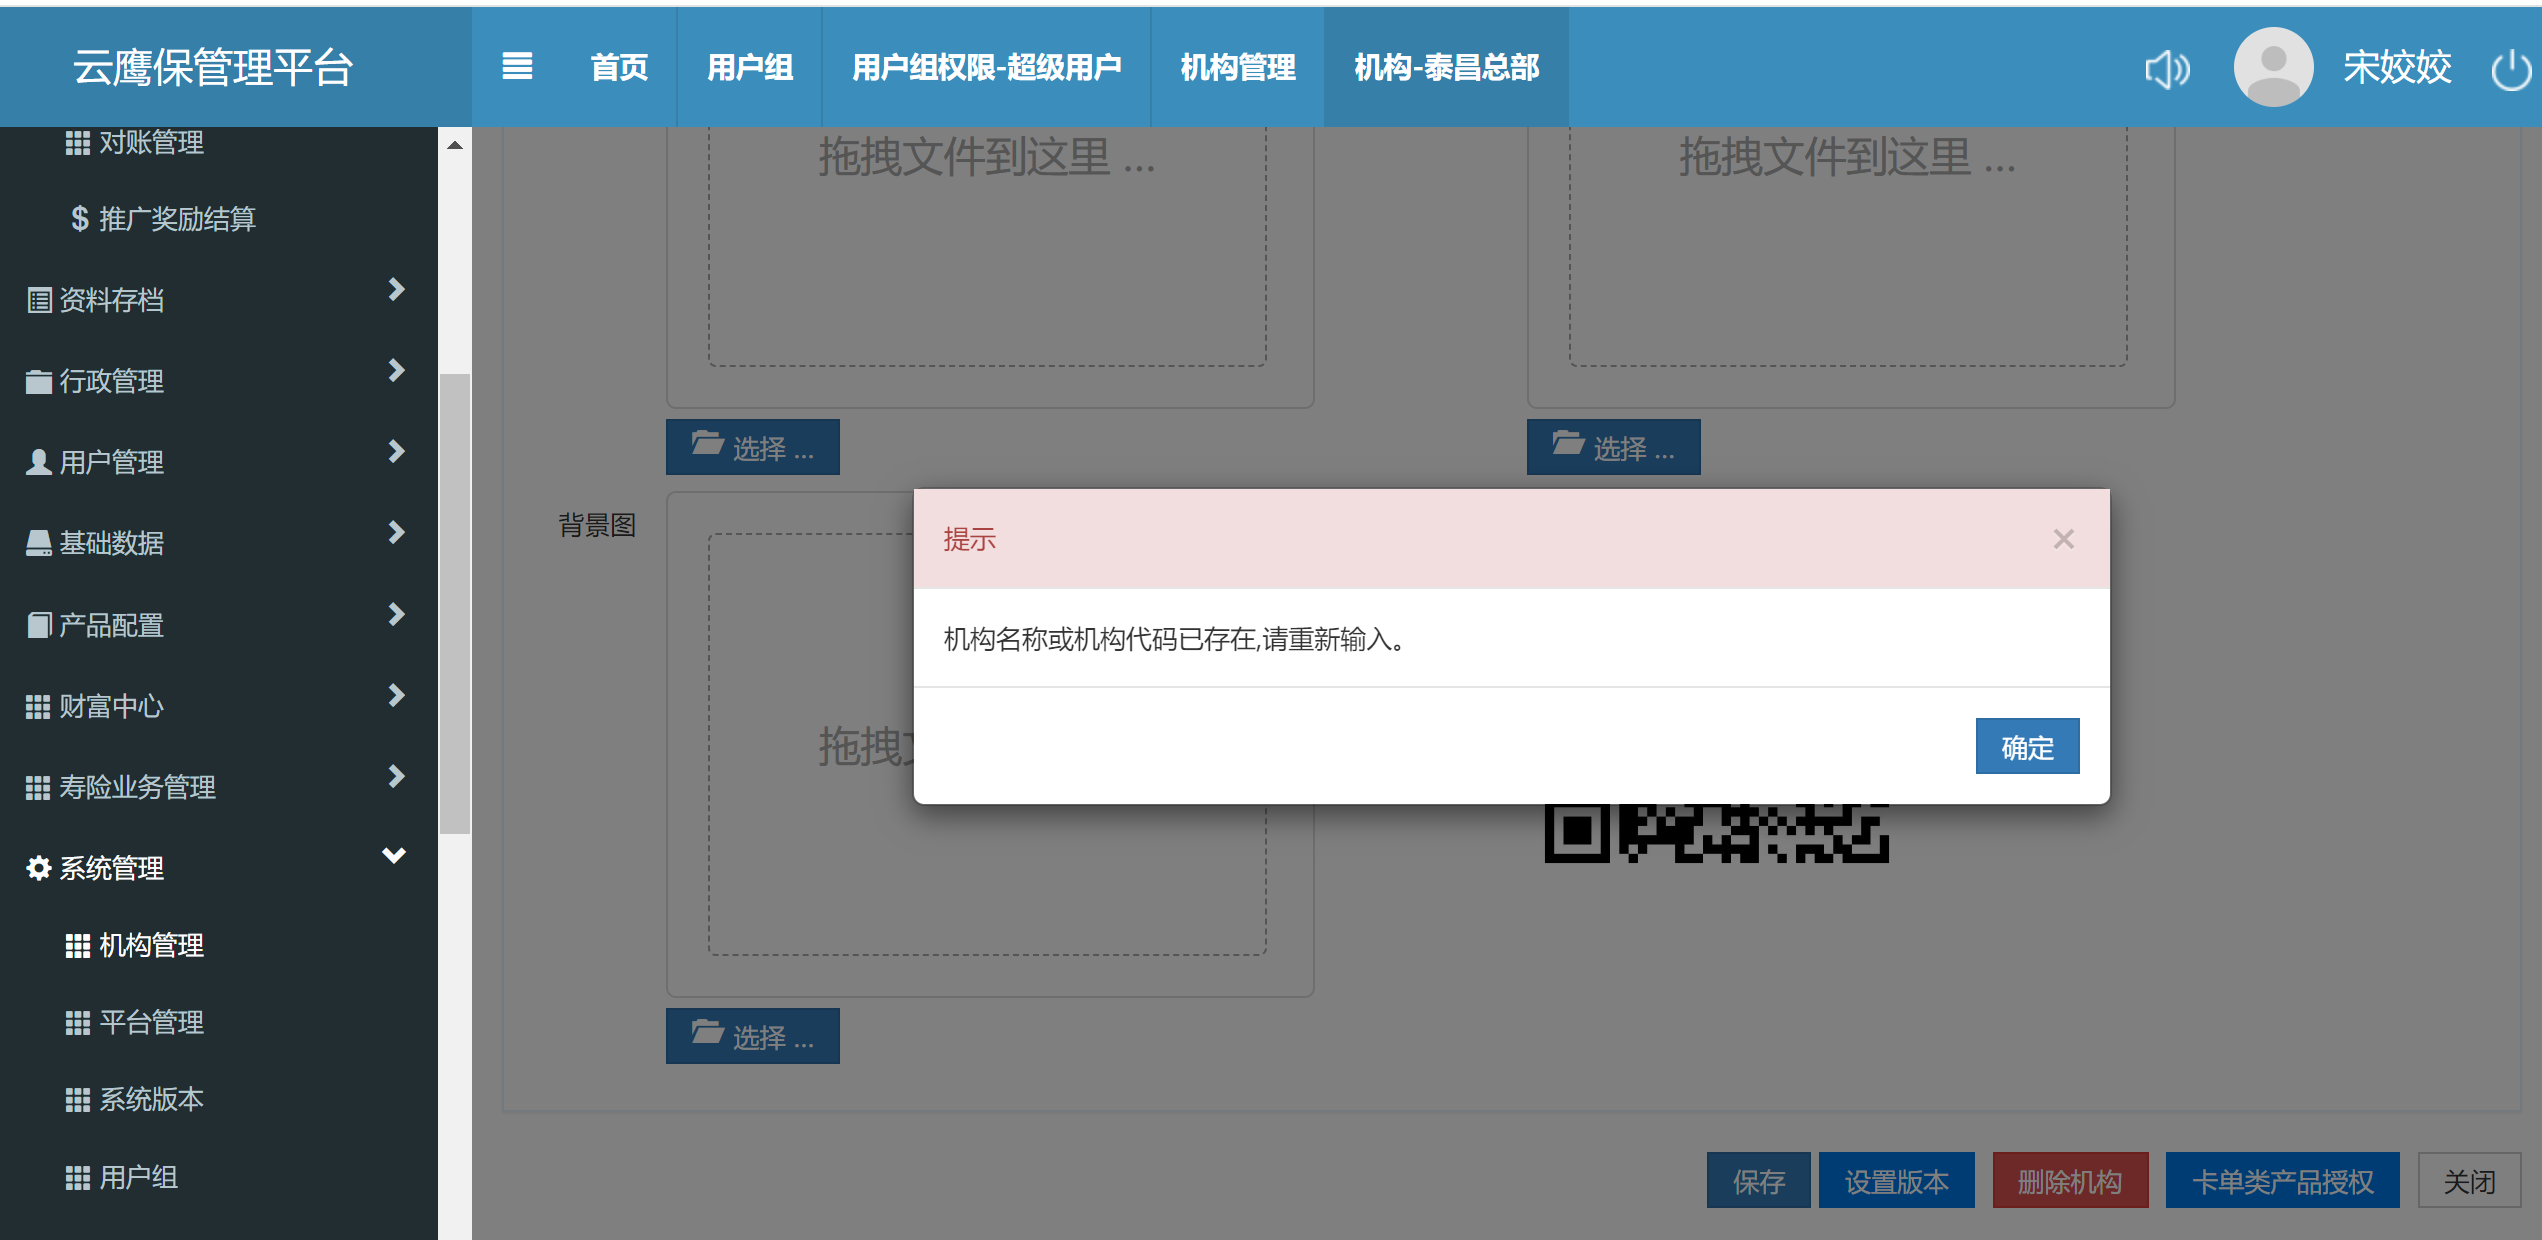The image size is (2542, 1240).
Task: Click the 卡单类产品授权 button
Action: coord(2281,1181)
